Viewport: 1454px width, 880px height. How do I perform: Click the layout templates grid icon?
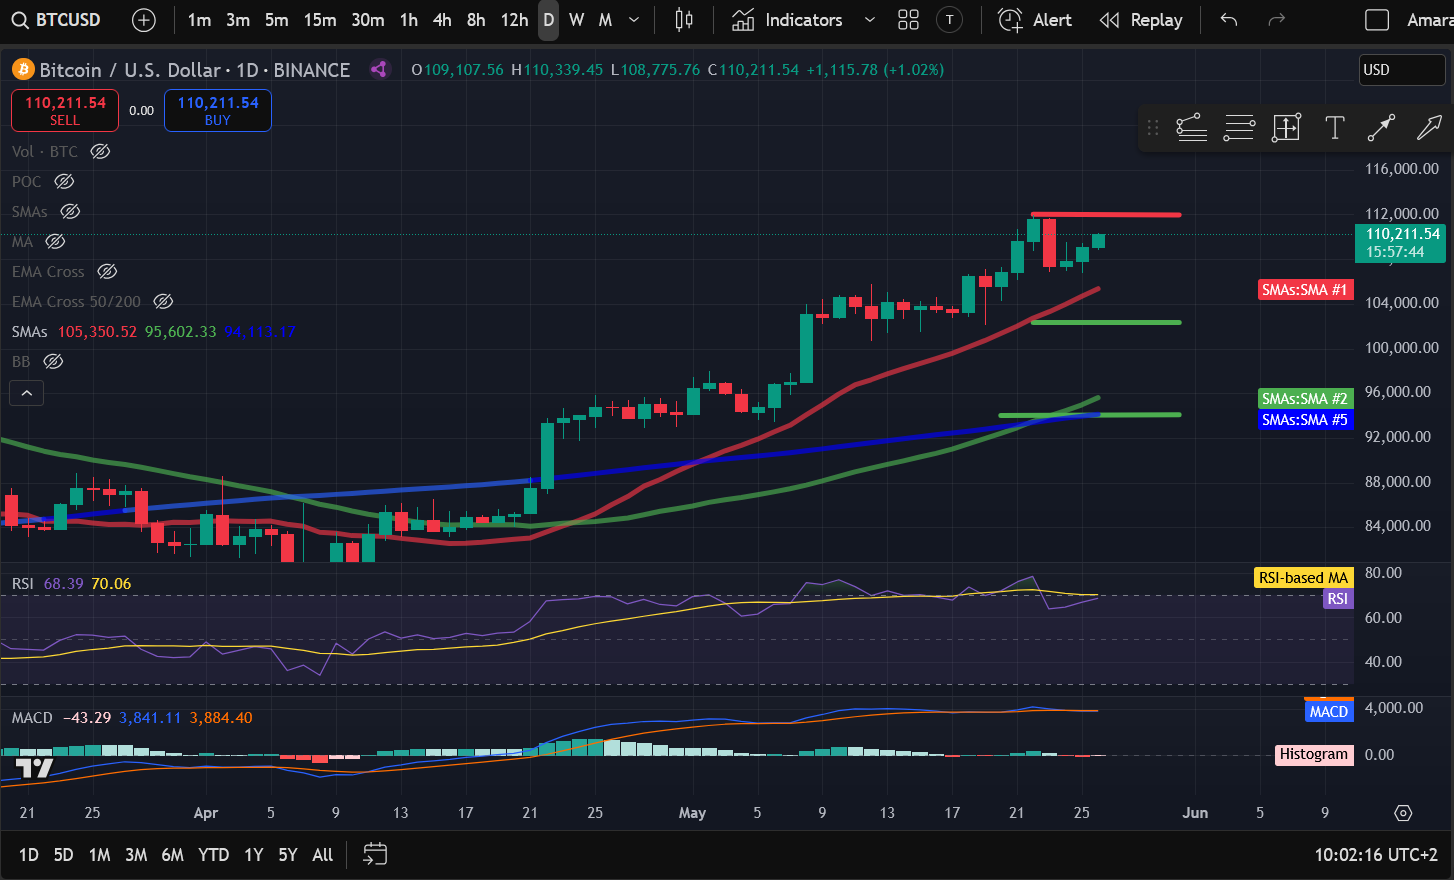pos(908,20)
